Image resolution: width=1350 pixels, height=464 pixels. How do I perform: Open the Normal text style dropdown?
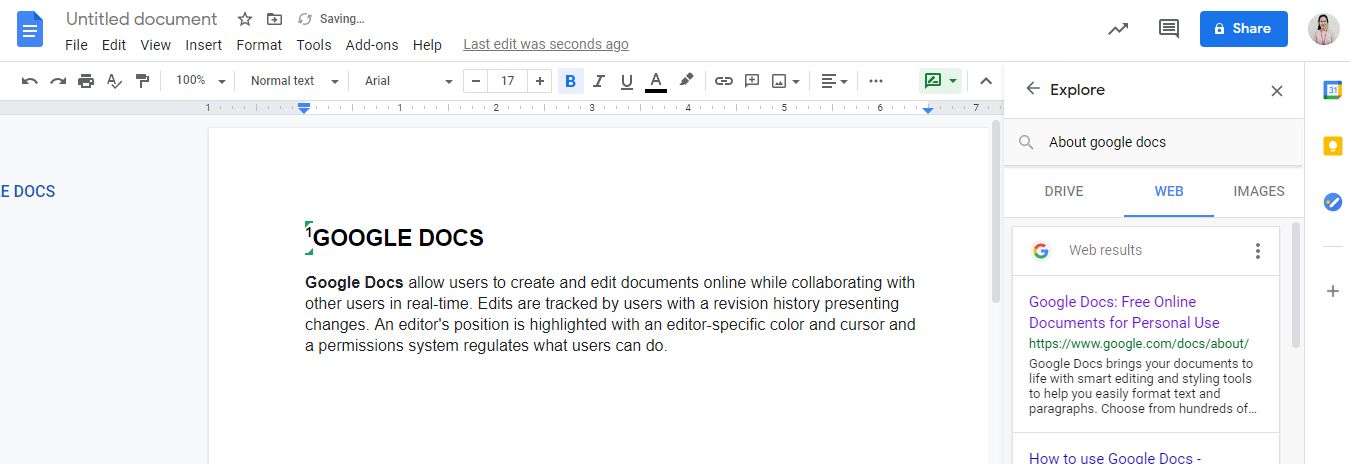(294, 81)
